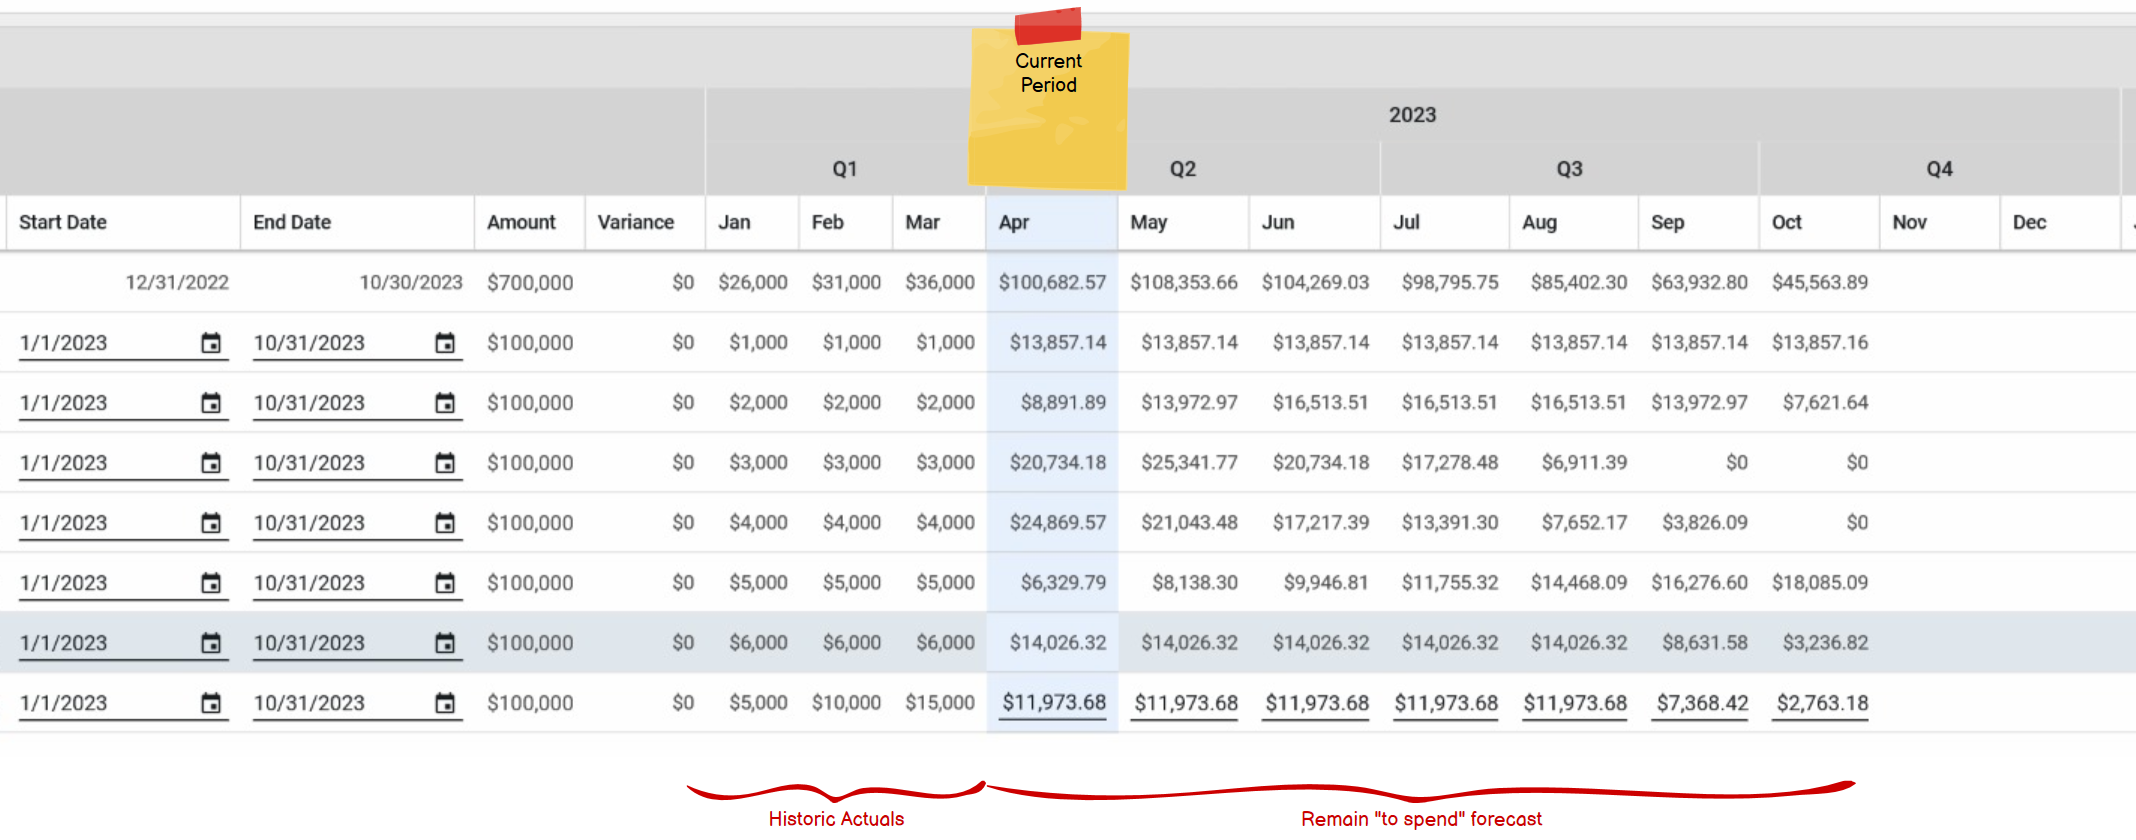2136x840 pixels.
Task: Click Start Date field in $2,000 row
Action: [x=105, y=403]
